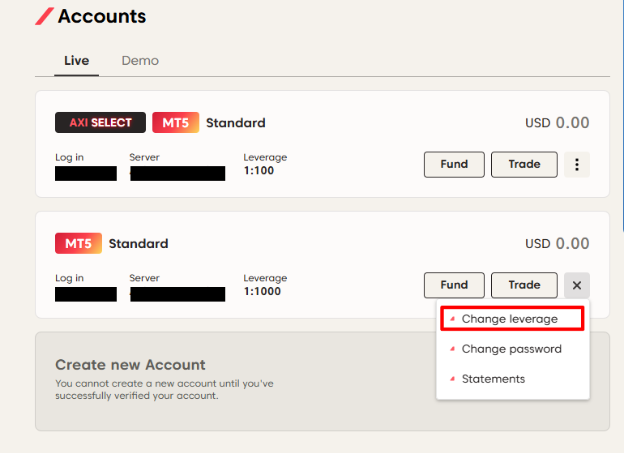Screen dimensions: 624x453
Task: Click the red slash logo beside Accounts
Action: tap(45, 17)
